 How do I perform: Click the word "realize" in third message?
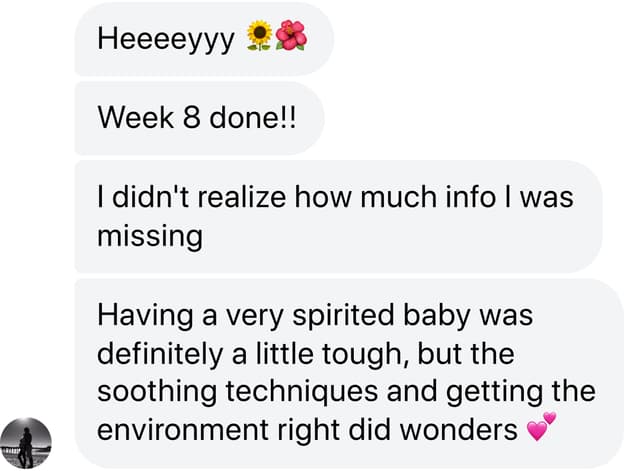pos(238,196)
